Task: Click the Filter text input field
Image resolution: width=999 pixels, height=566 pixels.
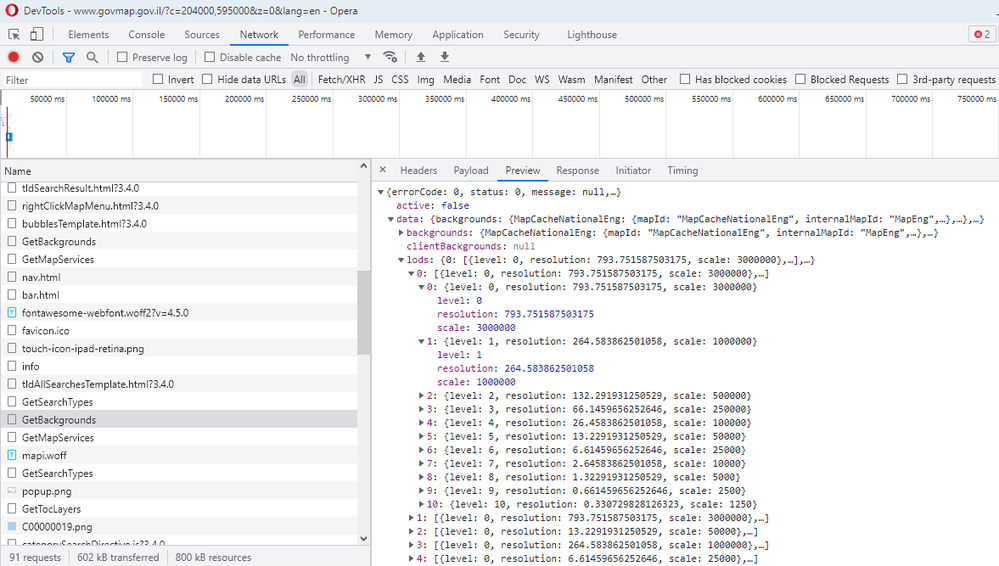Action: coord(72,80)
